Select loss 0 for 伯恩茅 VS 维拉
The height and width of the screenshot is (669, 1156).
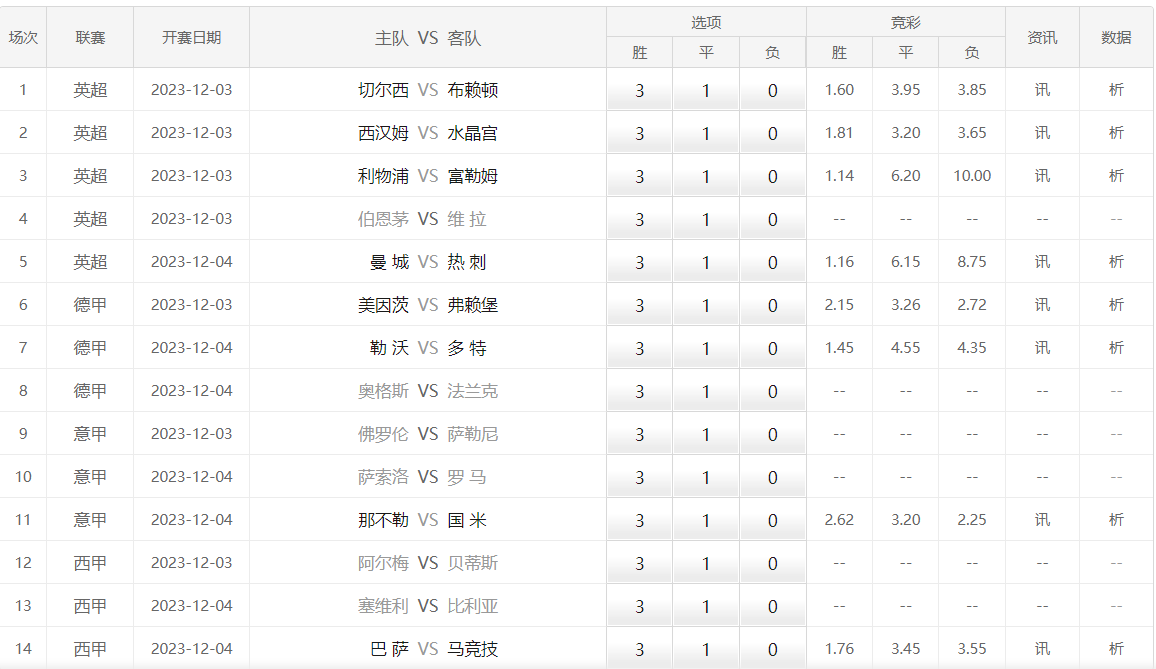772,219
